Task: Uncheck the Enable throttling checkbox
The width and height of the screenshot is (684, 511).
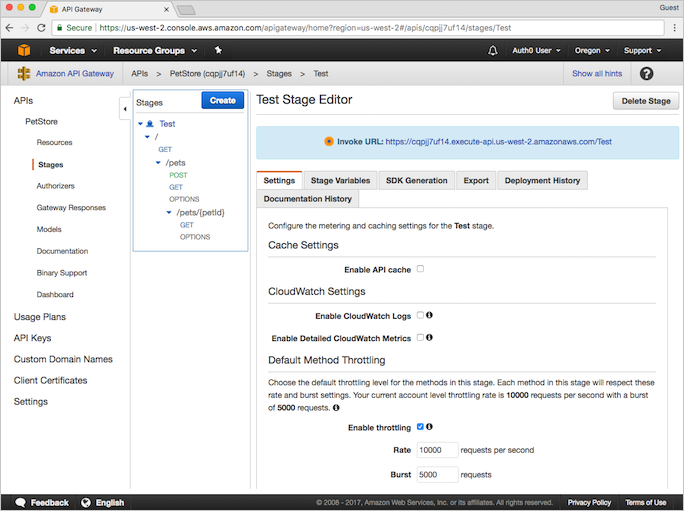Action: 420,427
